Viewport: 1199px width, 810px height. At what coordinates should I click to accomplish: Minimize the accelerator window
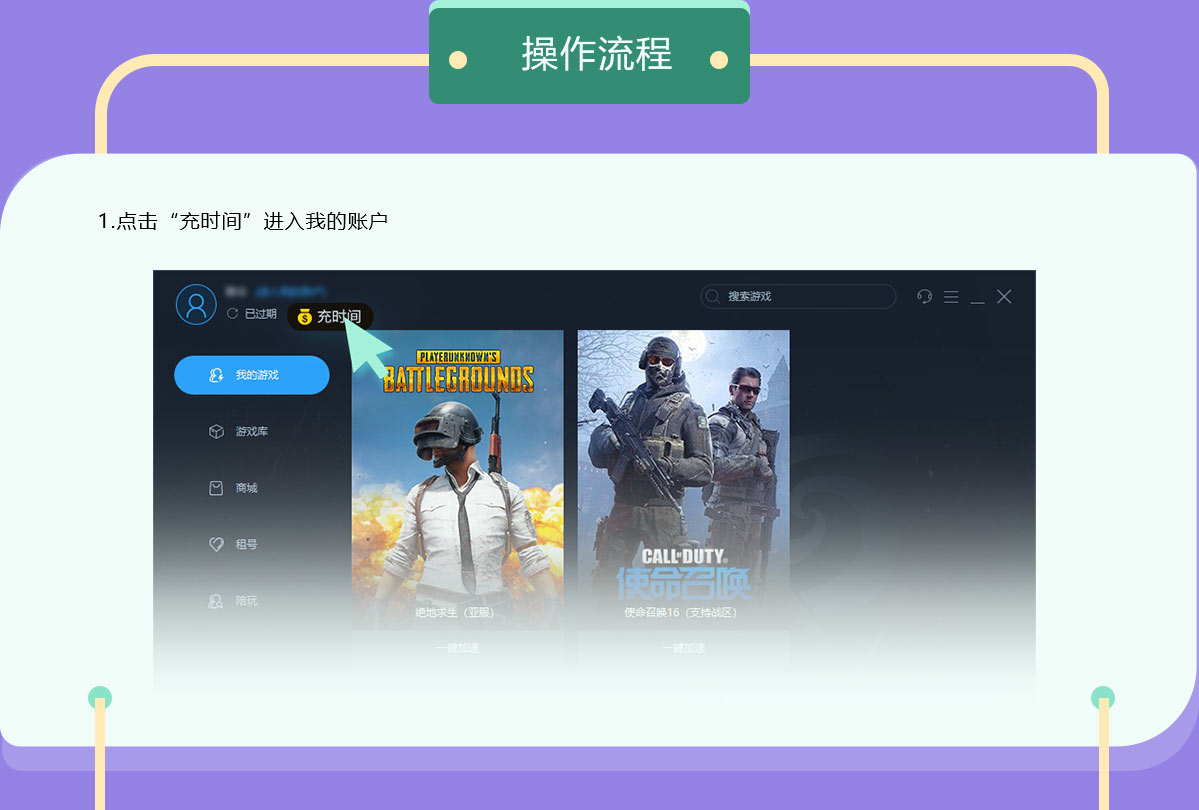coord(977,302)
